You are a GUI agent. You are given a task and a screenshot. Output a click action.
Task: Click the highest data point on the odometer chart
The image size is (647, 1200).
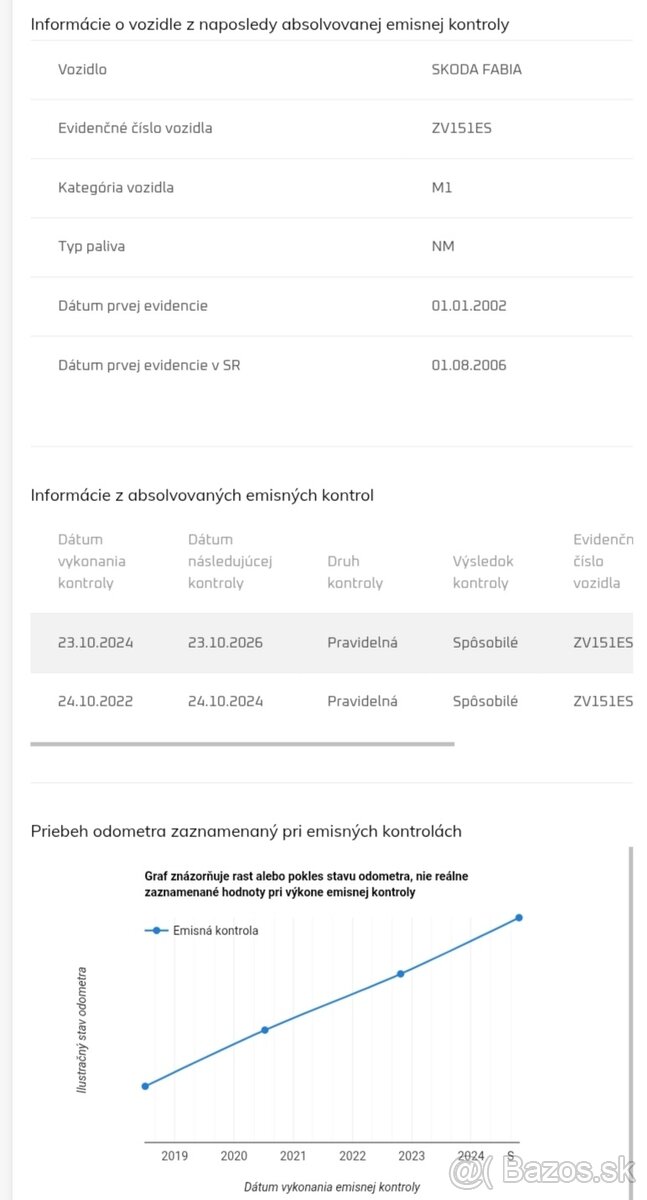point(519,917)
